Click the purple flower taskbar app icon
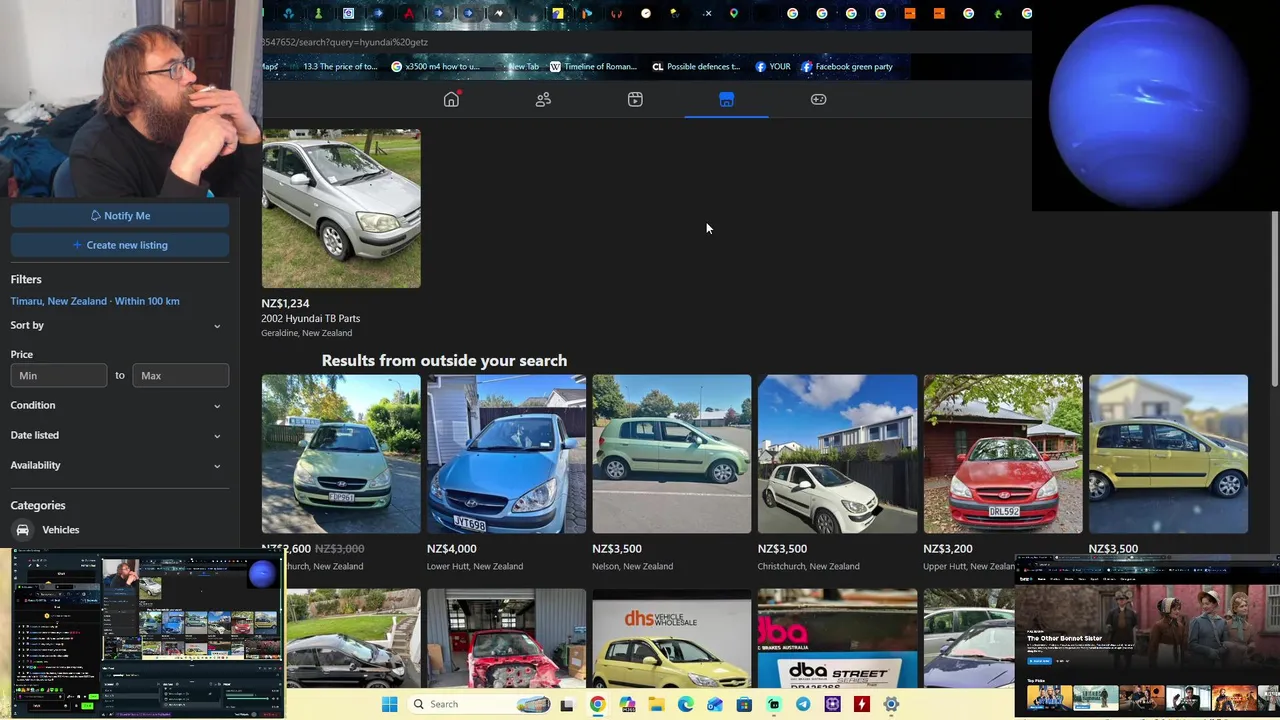This screenshot has width=1280, height=720. tap(832, 704)
